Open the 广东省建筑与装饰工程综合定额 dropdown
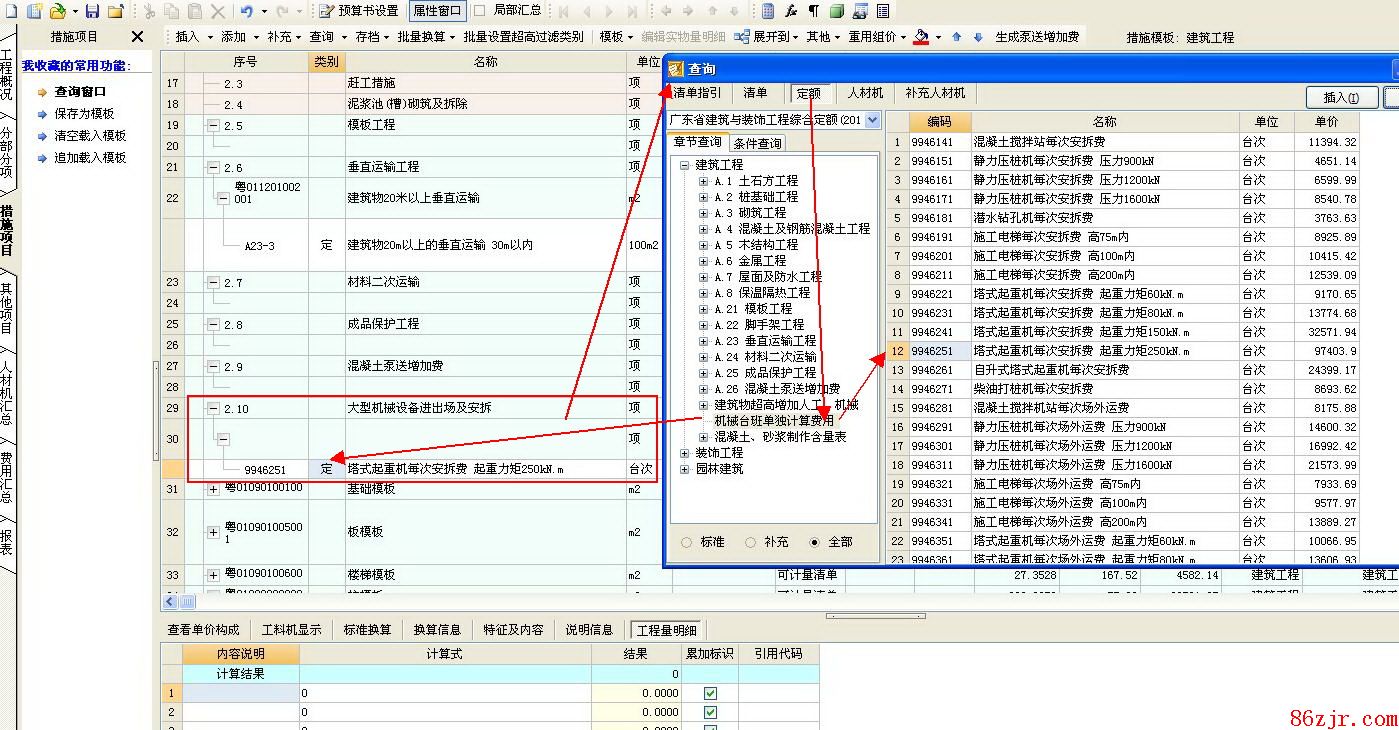Viewport: 1399px width, 730px height. point(872,120)
